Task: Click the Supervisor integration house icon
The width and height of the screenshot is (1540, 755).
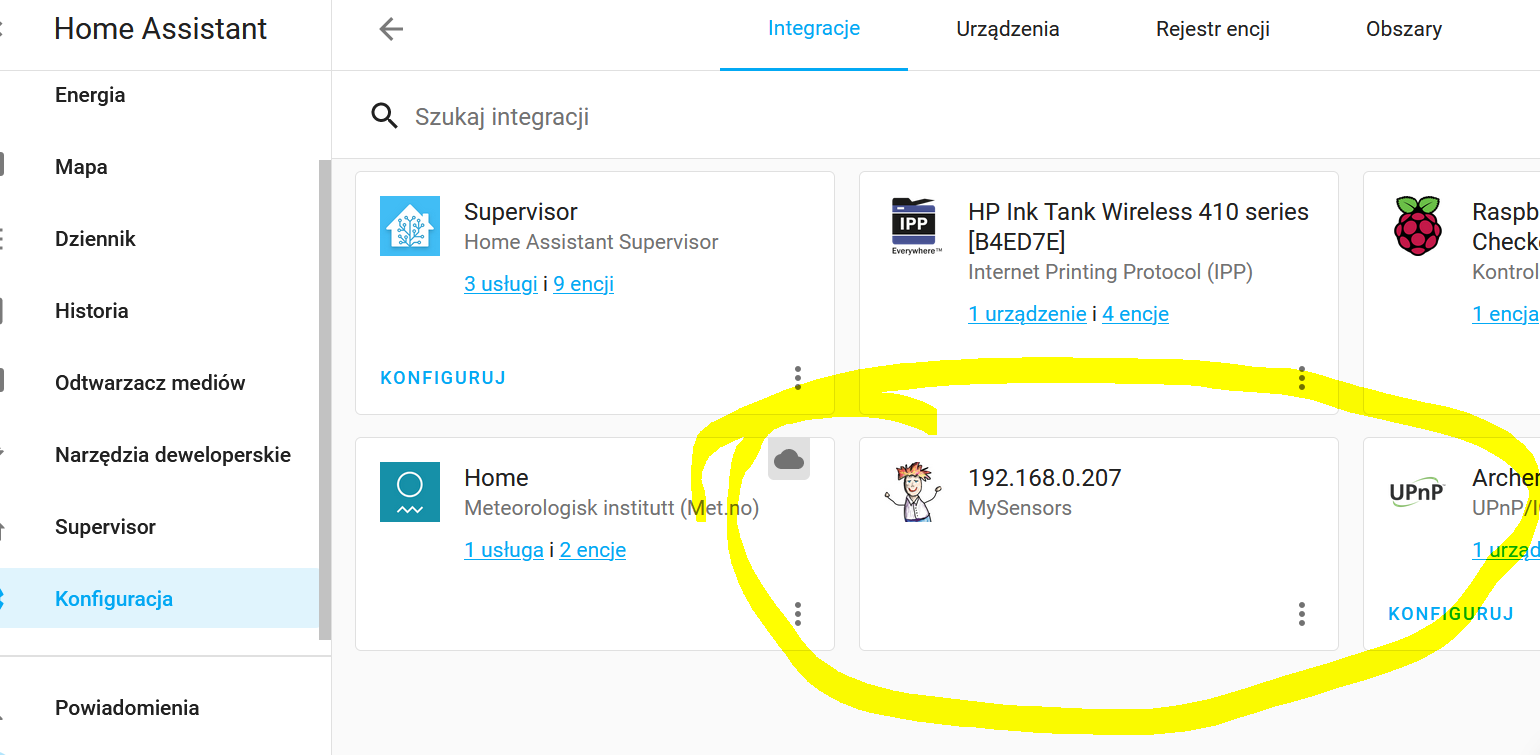Action: (x=410, y=226)
